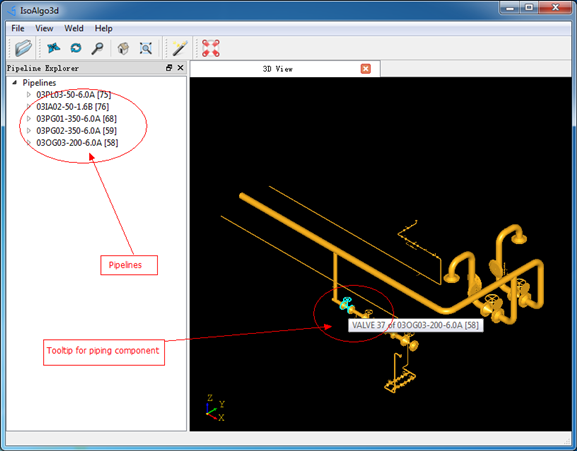Image resolution: width=577 pixels, height=451 pixels.
Task: Collapse the Pipelines root node
Action: [x=15, y=82]
